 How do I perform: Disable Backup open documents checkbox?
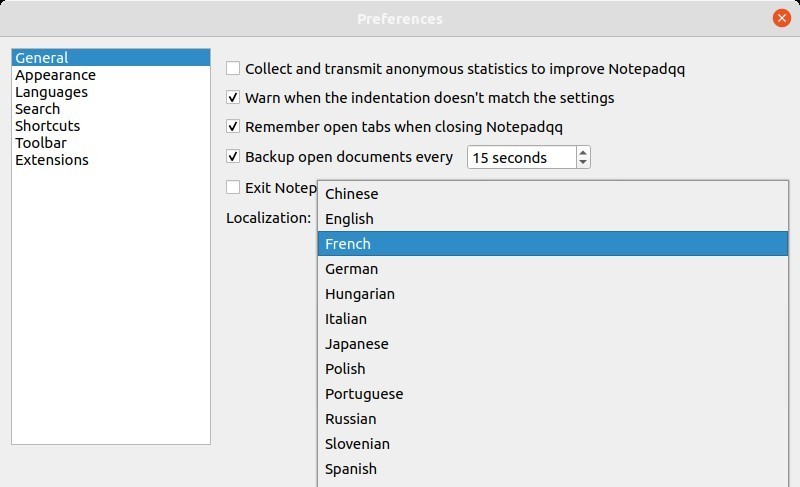click(x=233, y=157)
